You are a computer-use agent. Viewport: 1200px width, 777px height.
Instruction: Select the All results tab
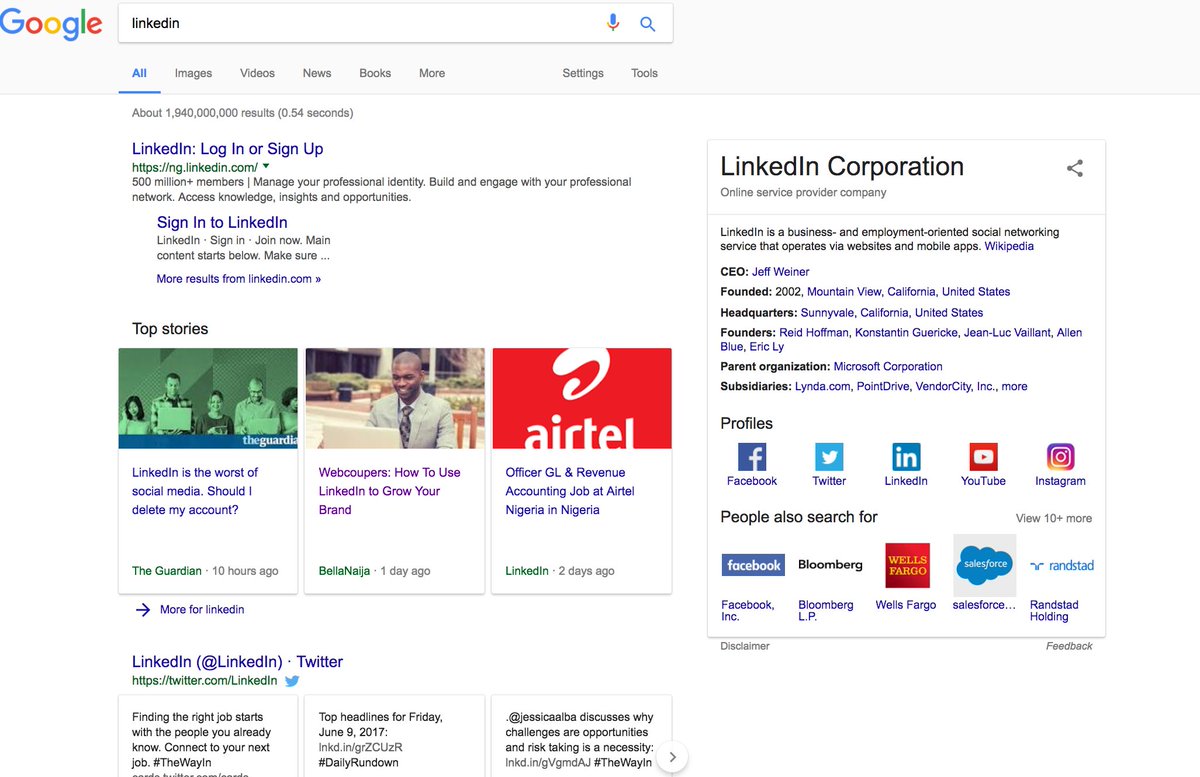click(139, 73)
